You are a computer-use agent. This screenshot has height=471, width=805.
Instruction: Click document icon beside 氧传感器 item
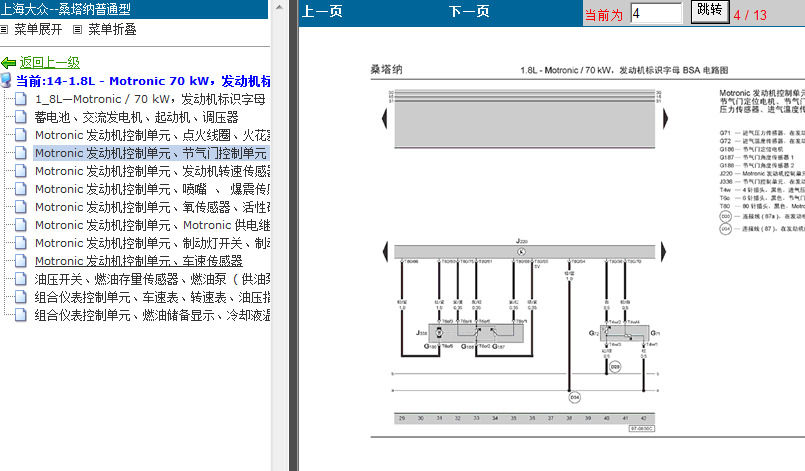(x=21, y=206)
